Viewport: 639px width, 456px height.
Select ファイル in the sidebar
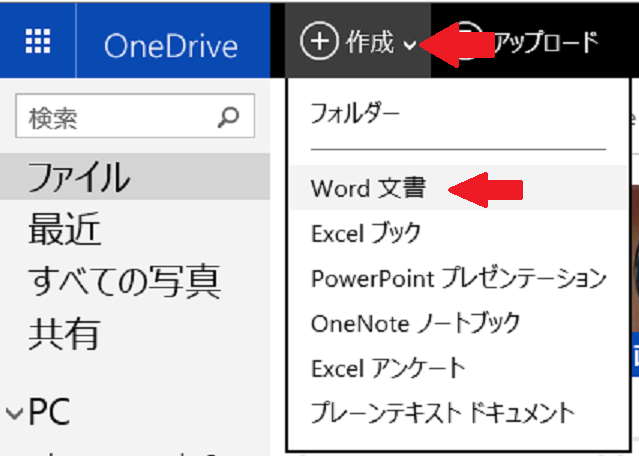pos(135,176)
